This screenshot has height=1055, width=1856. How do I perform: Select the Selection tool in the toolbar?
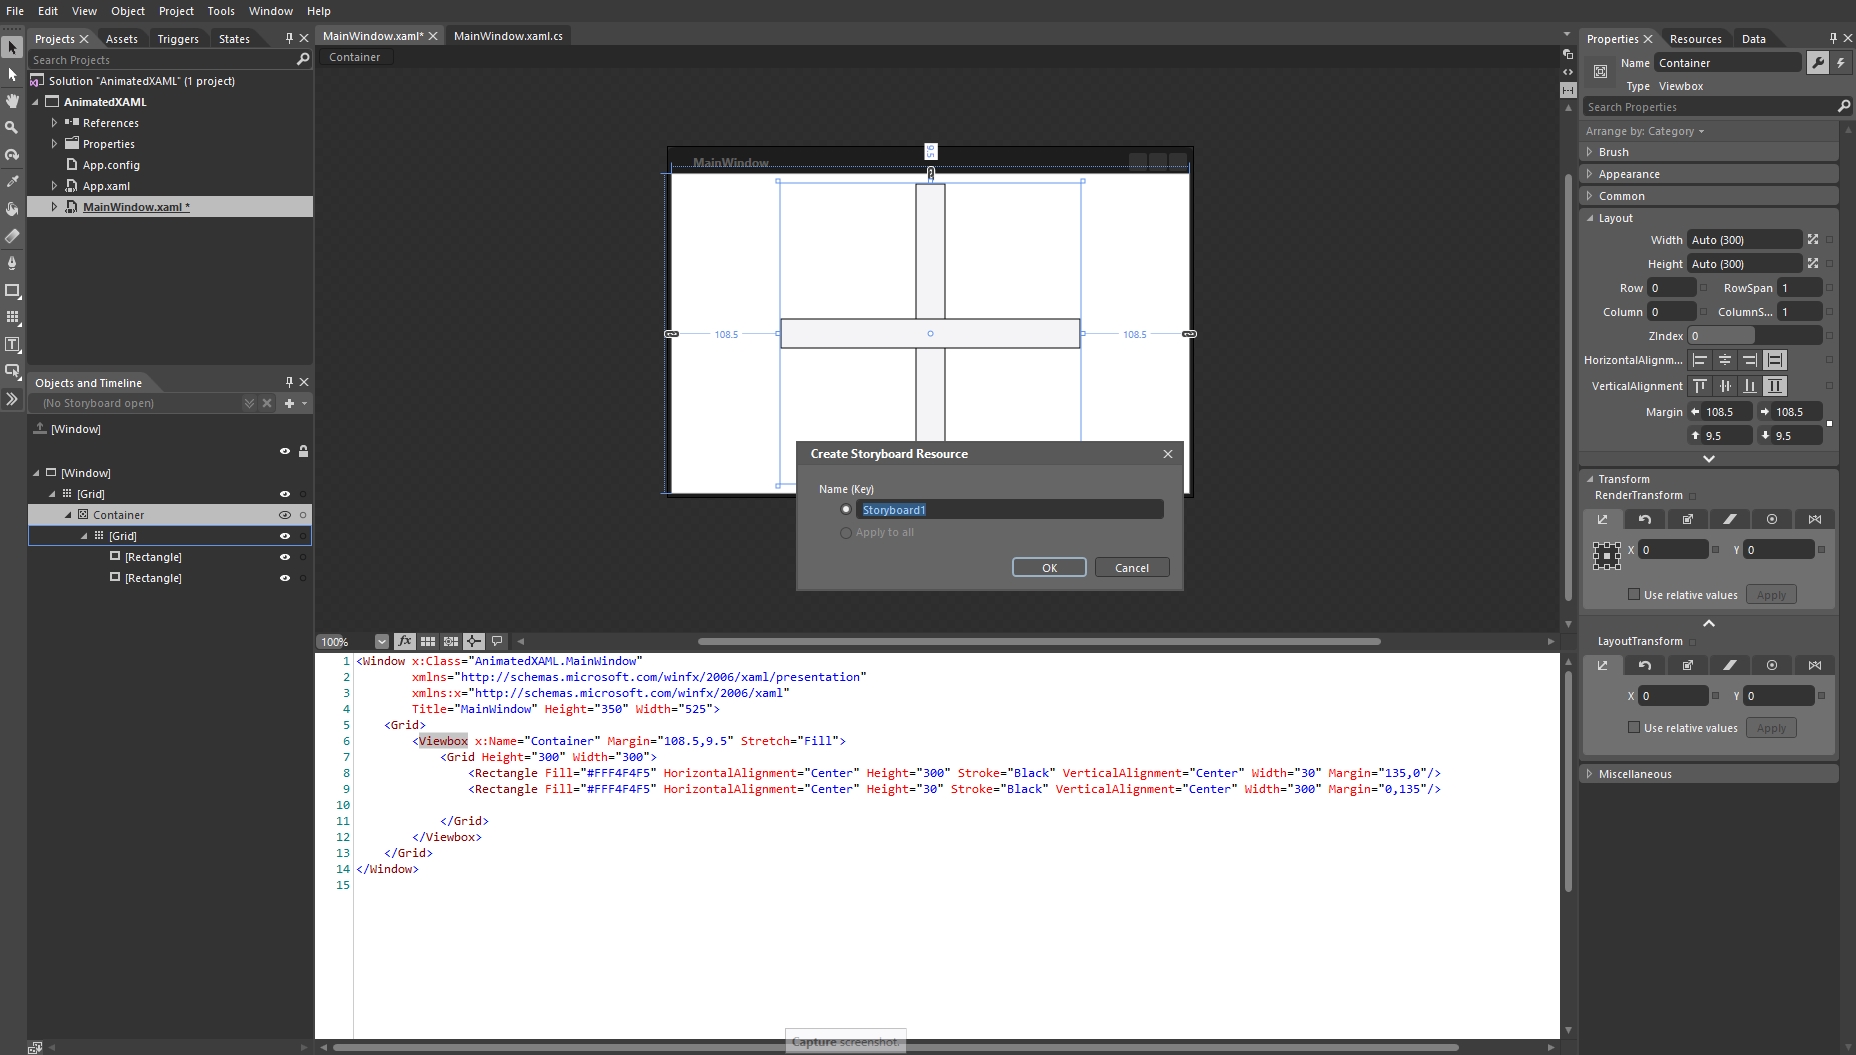(x=12, y=48)
